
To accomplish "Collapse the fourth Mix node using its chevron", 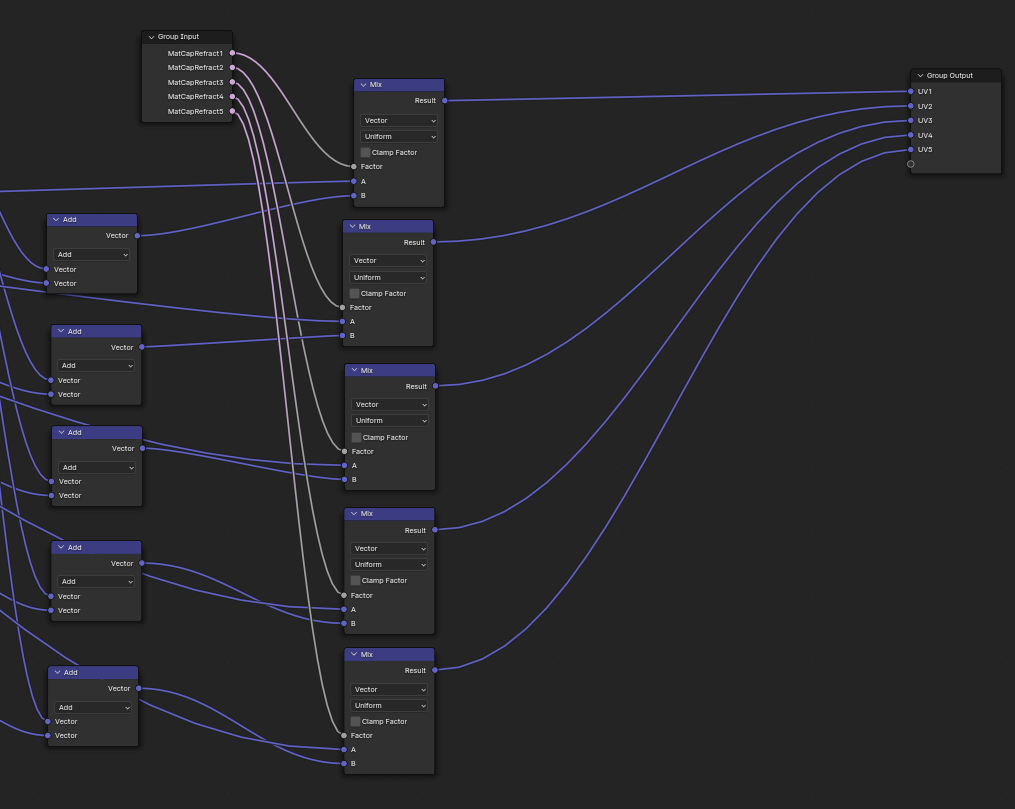I will tap(353, 514).
